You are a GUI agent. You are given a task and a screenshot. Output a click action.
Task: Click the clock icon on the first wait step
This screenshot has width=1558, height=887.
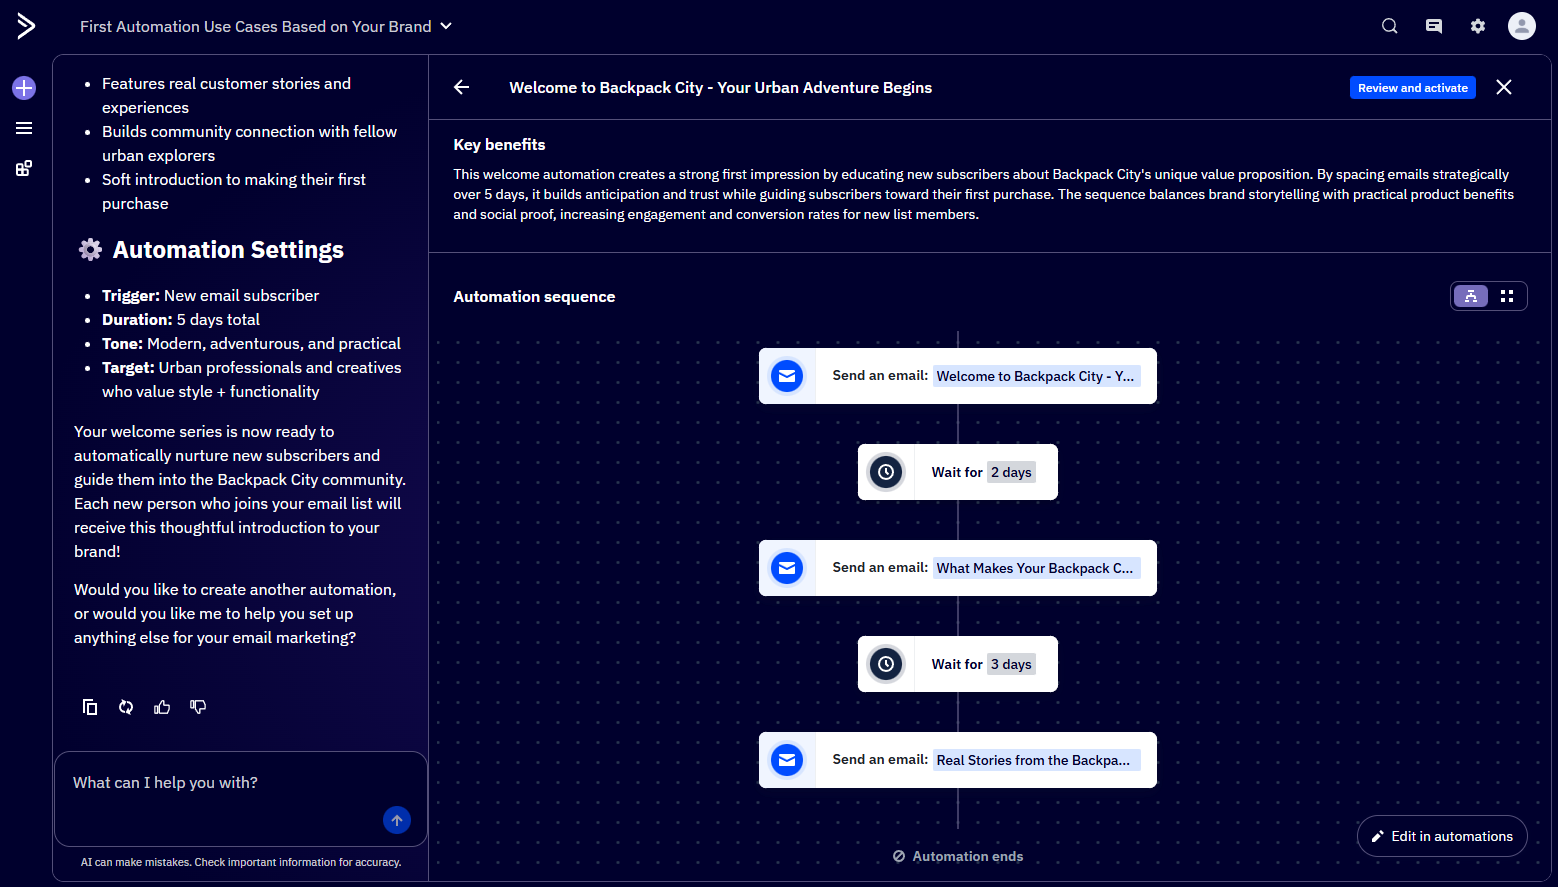click(885, 471)
